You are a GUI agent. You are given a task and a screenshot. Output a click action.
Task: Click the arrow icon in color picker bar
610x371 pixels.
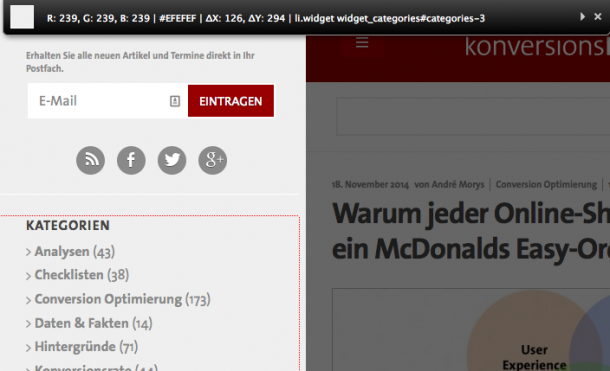point(582,17)
